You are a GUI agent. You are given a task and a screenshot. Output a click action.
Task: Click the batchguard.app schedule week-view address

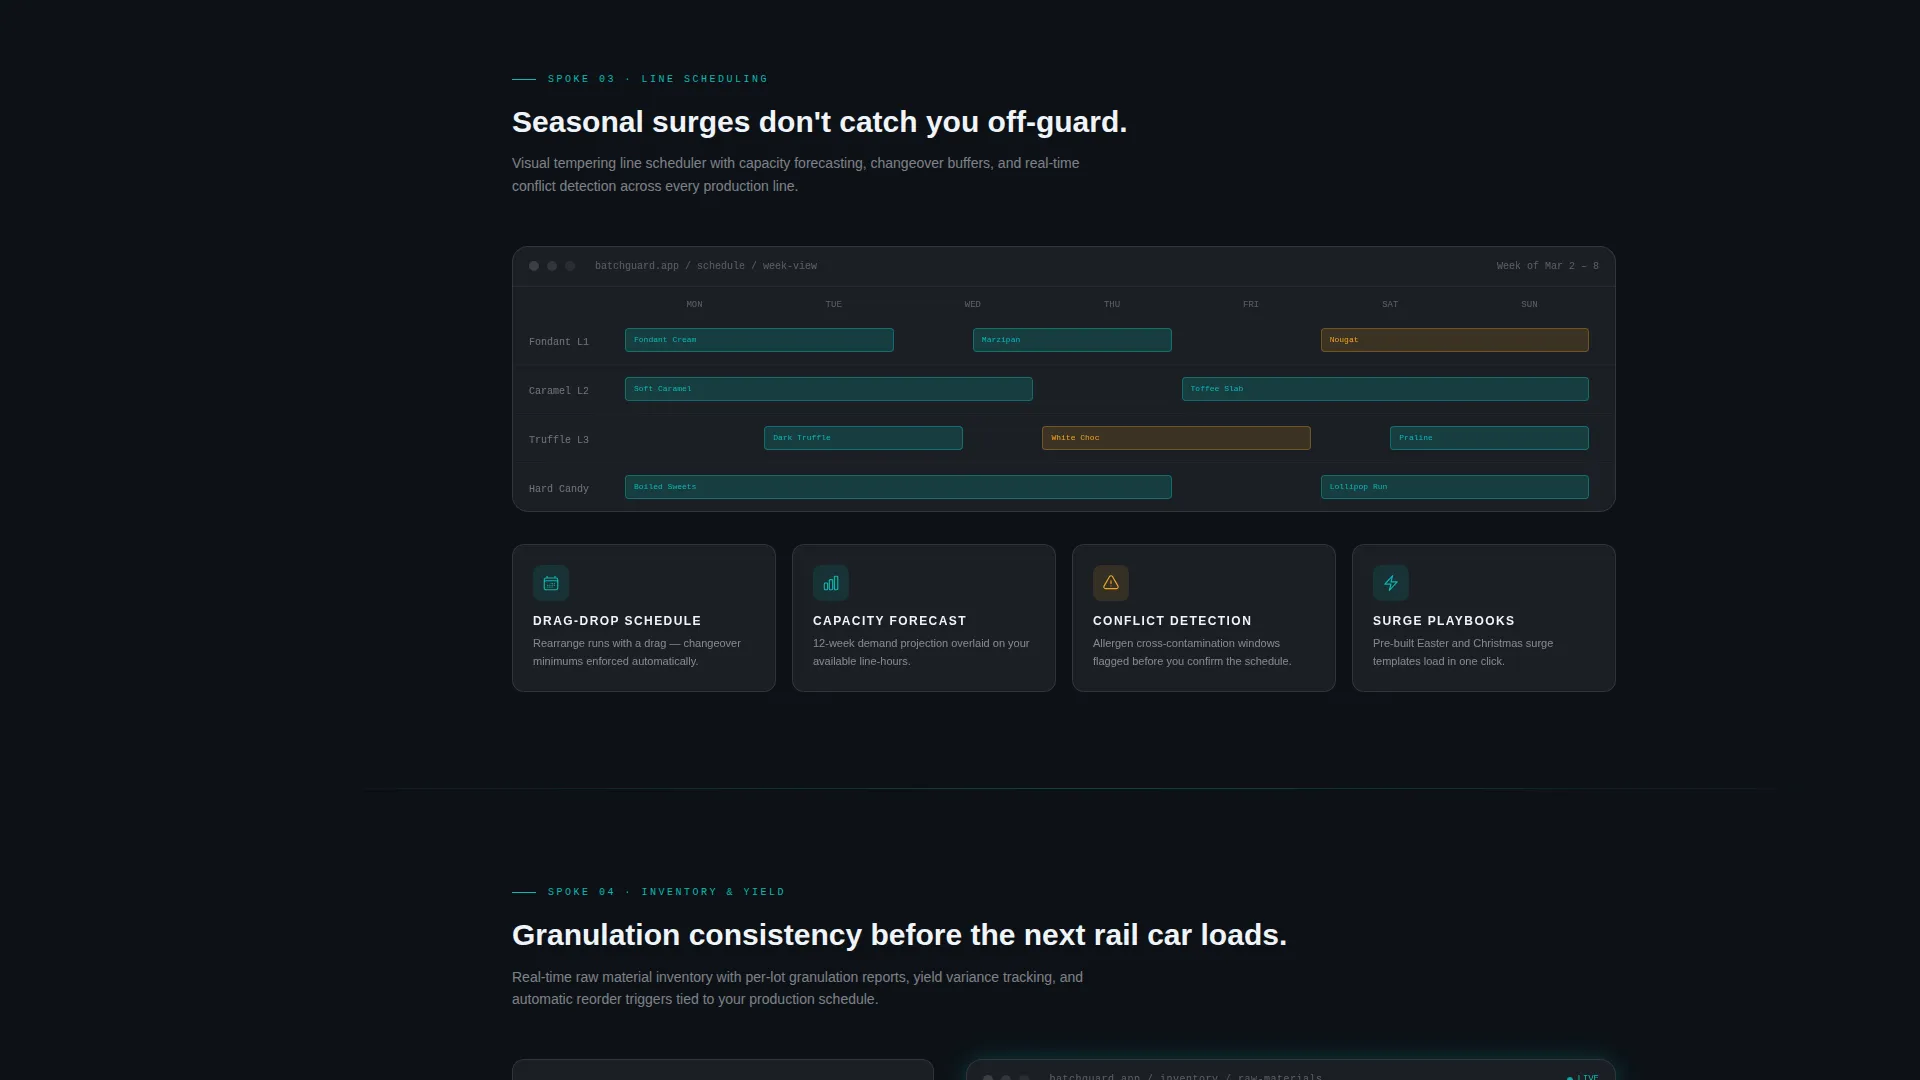coord(706,266)
